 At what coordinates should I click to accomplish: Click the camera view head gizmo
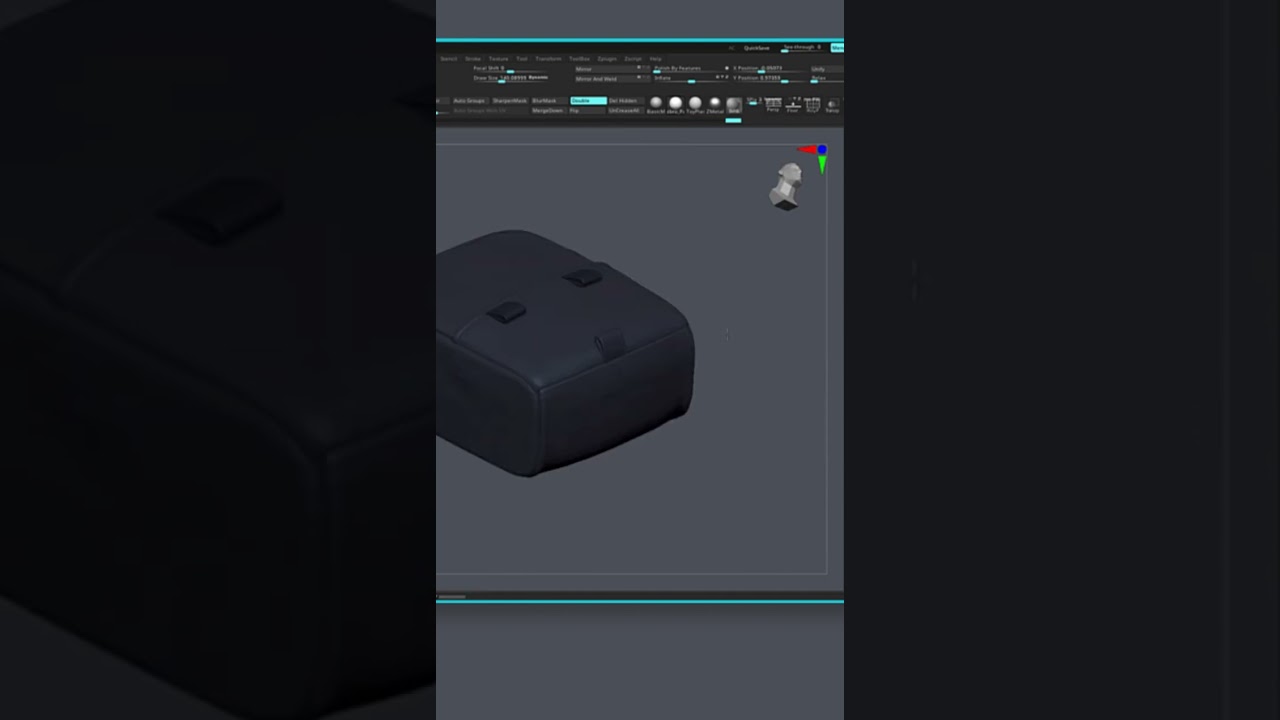point(787,187)
